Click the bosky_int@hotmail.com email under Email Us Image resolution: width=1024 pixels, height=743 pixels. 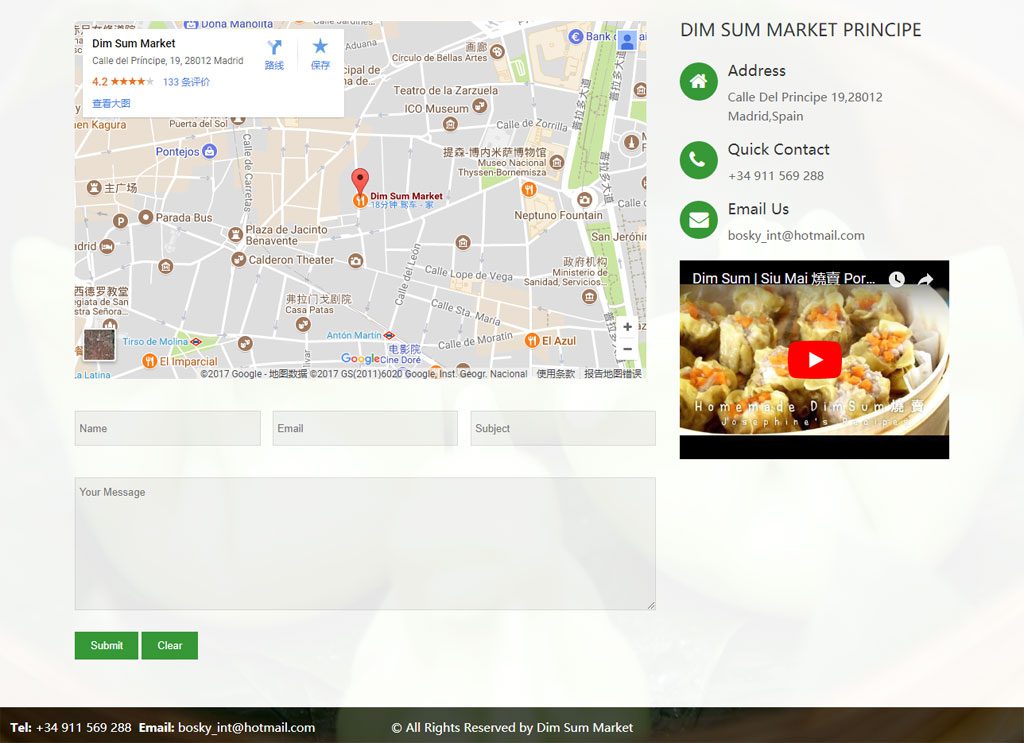(x=796, y=236)
